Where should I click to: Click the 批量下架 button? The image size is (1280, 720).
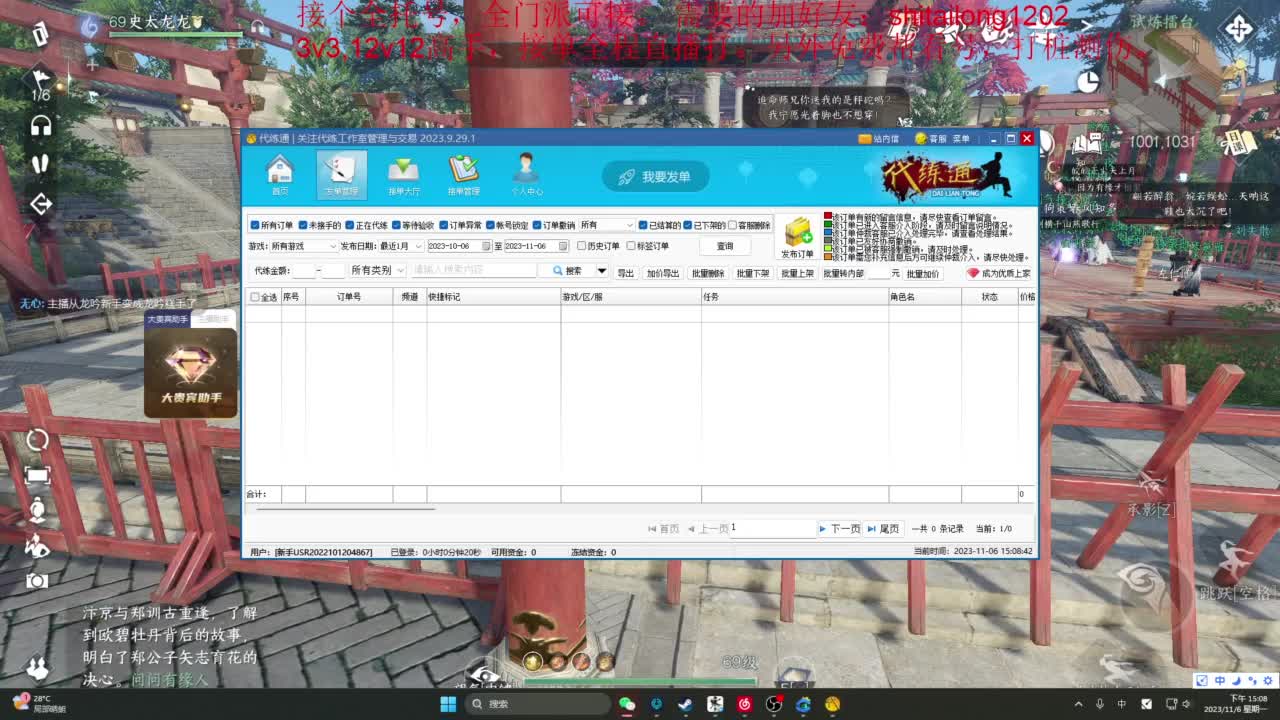[x=753, y=273]
